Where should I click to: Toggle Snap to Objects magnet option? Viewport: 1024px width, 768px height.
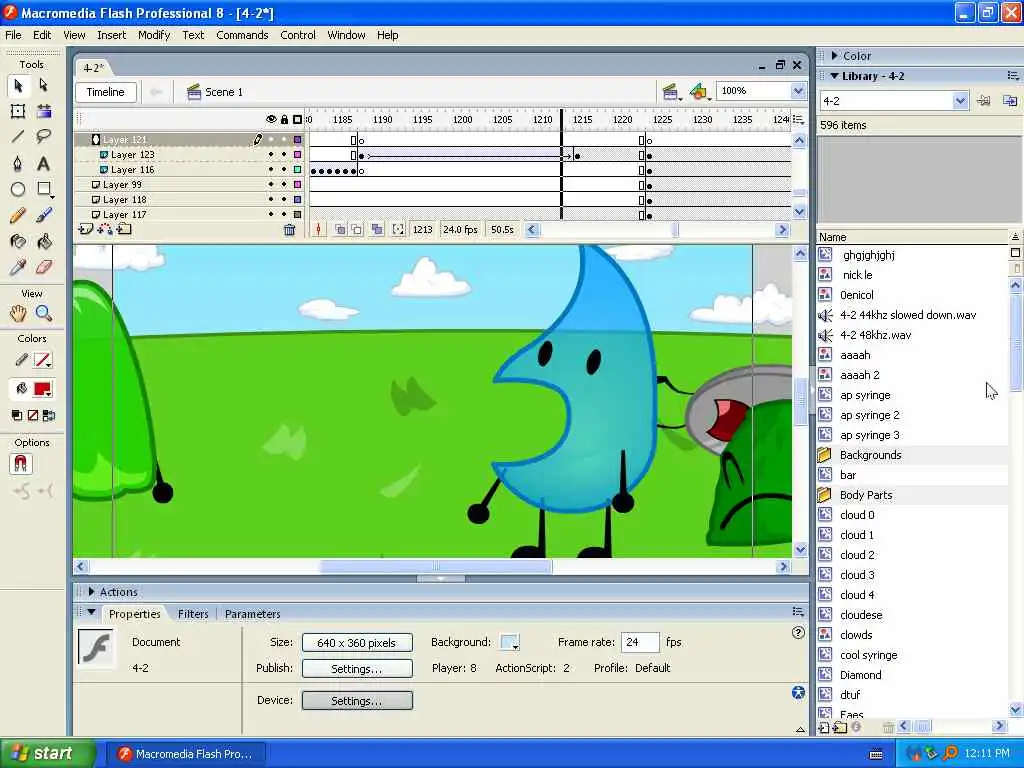point(21,464)
